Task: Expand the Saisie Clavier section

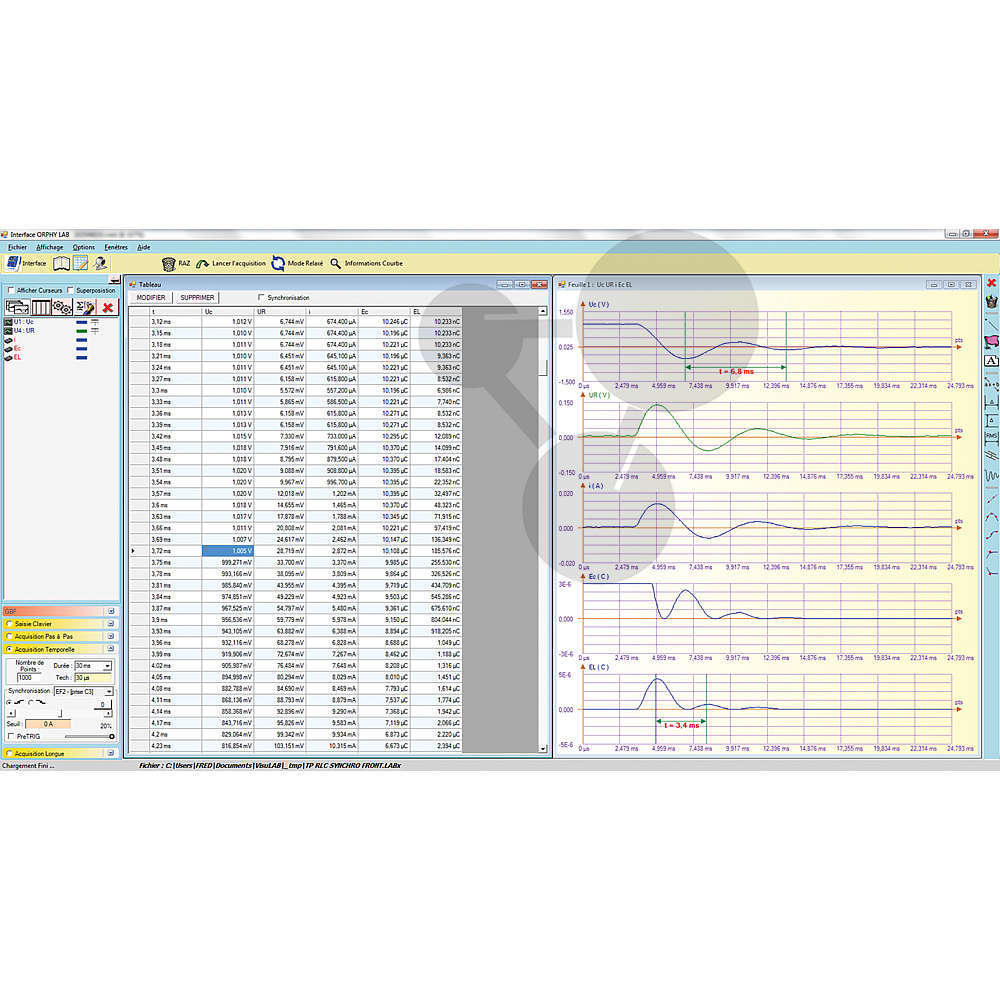Action: [x=111, y=624]
